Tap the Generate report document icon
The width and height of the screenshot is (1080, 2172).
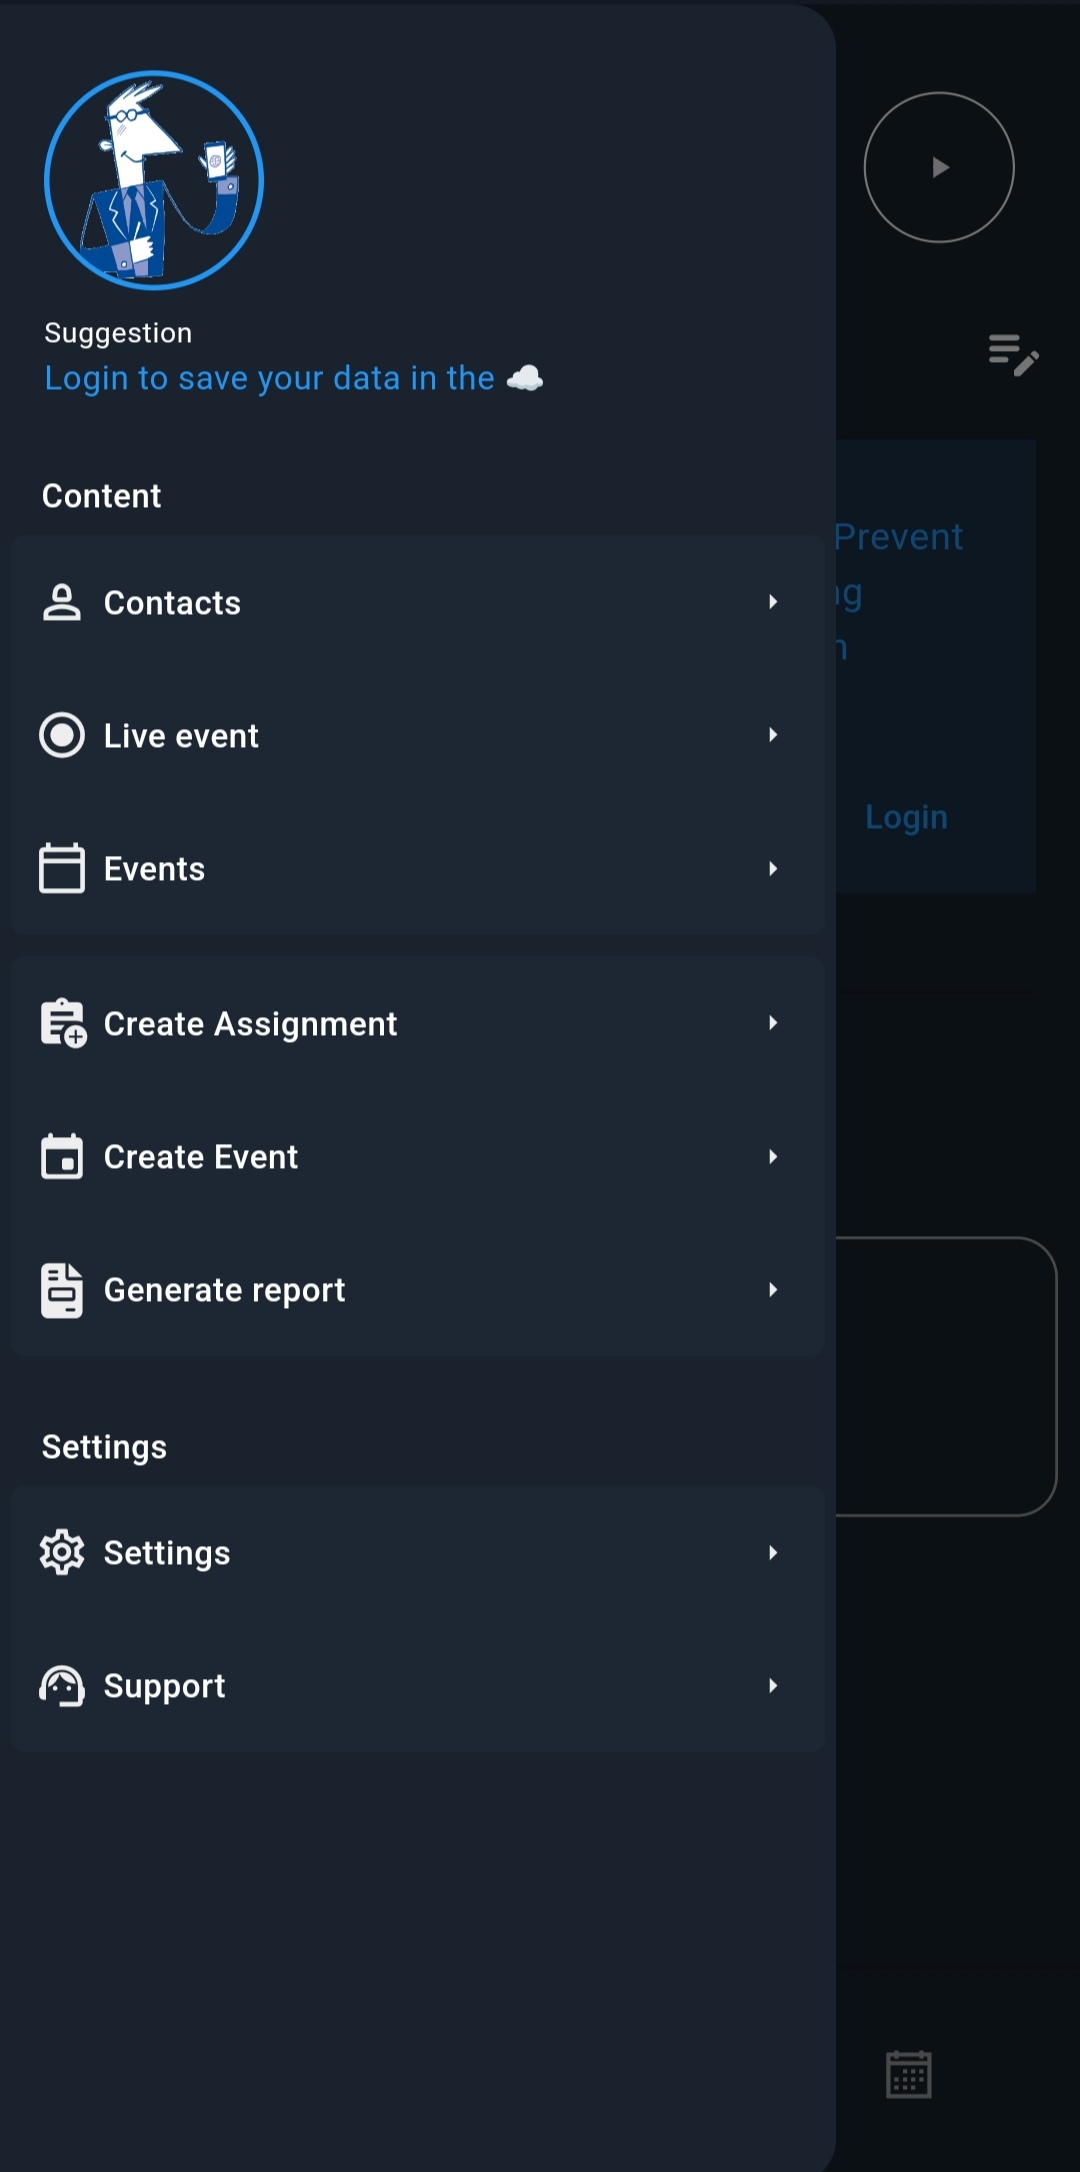click(62, 1290)
